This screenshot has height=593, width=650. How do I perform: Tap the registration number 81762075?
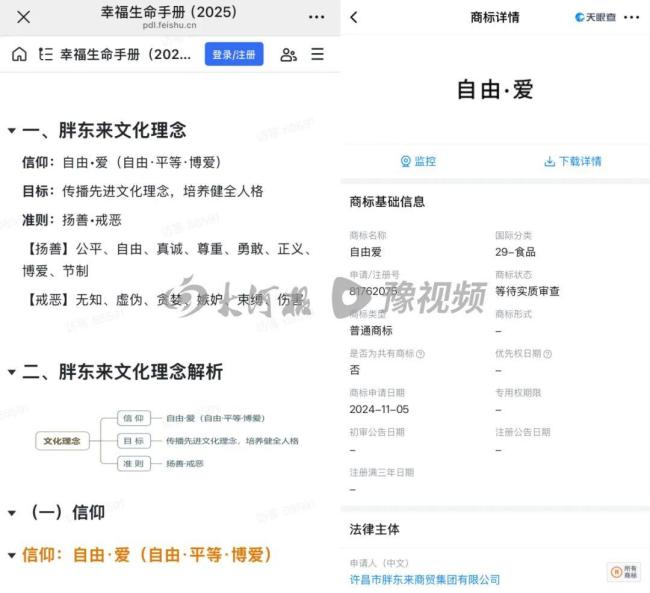coord(373,291)
